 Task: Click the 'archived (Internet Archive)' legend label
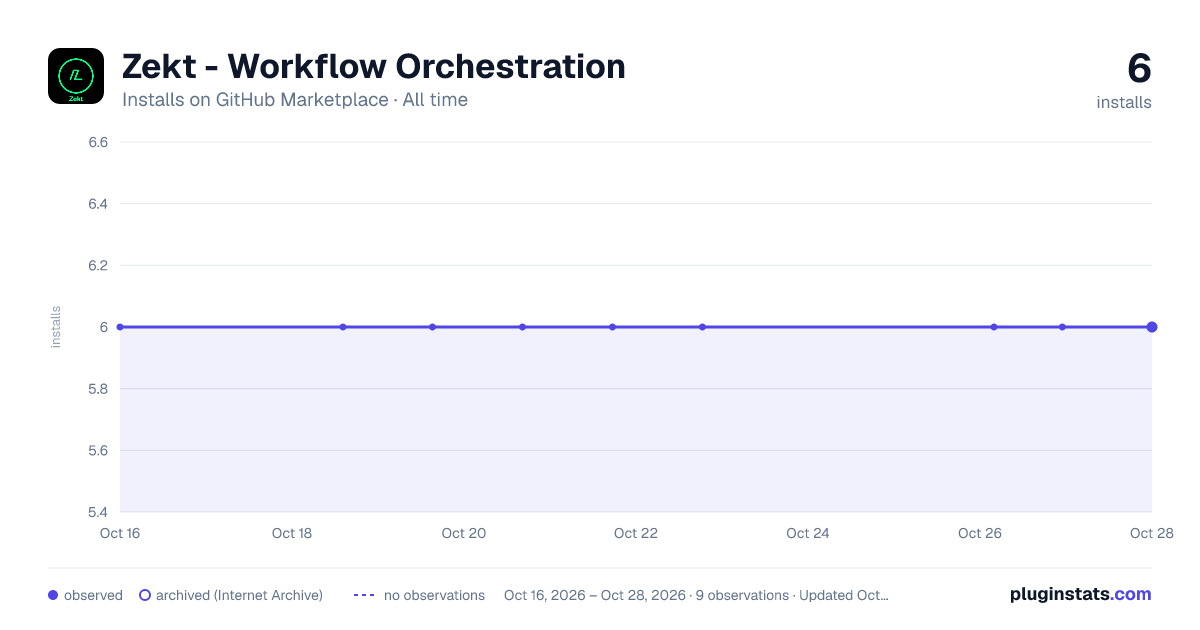tap(239, 595)
